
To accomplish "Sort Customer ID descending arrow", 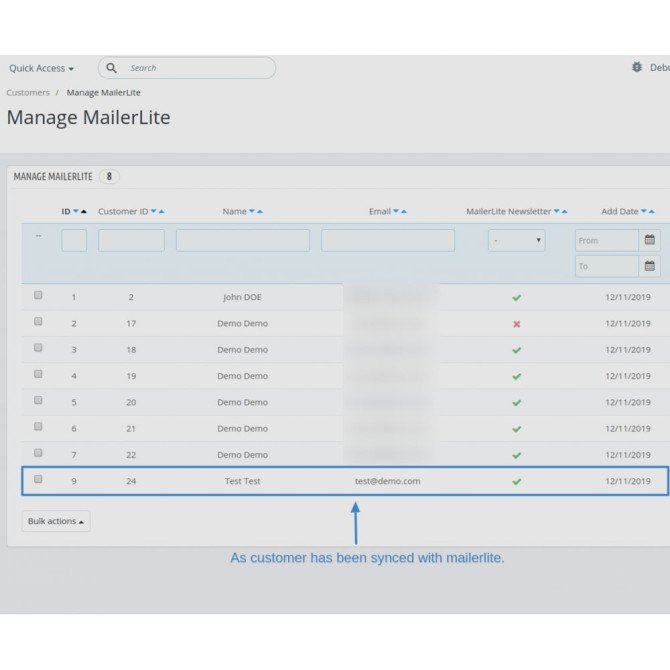I will (x=154, y=212).
